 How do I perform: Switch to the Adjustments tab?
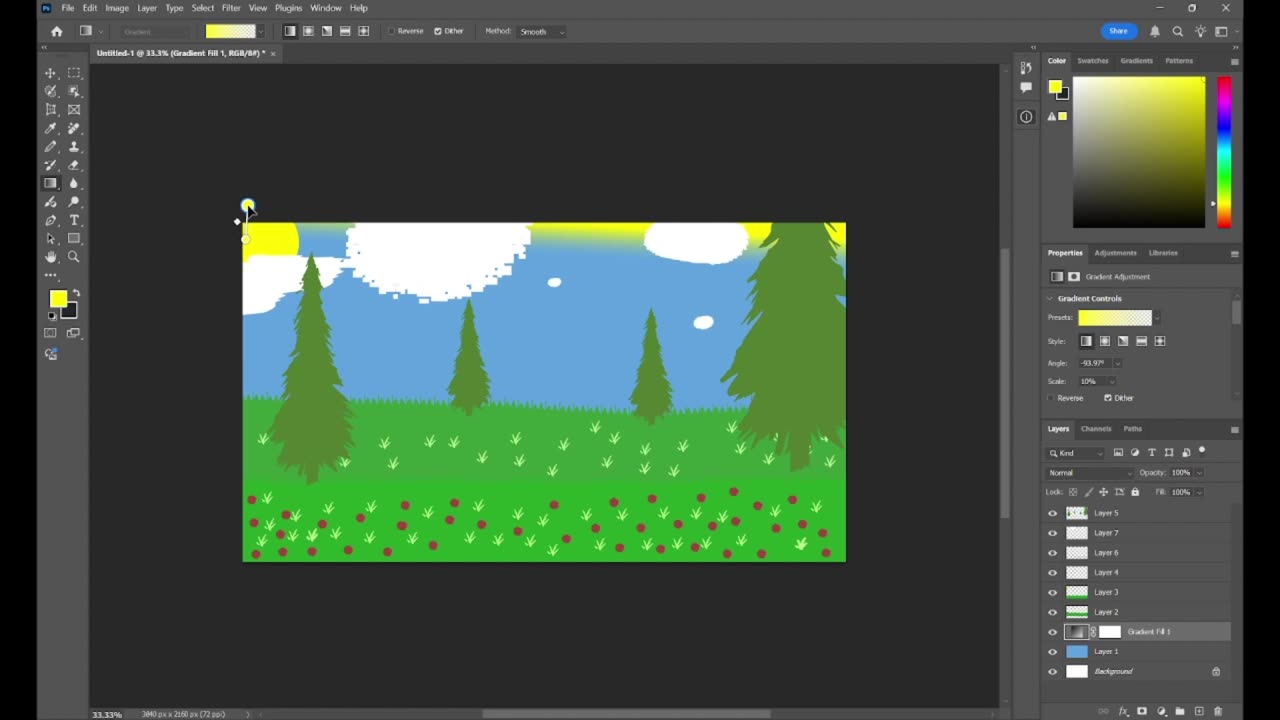(x=1115, y=253)
